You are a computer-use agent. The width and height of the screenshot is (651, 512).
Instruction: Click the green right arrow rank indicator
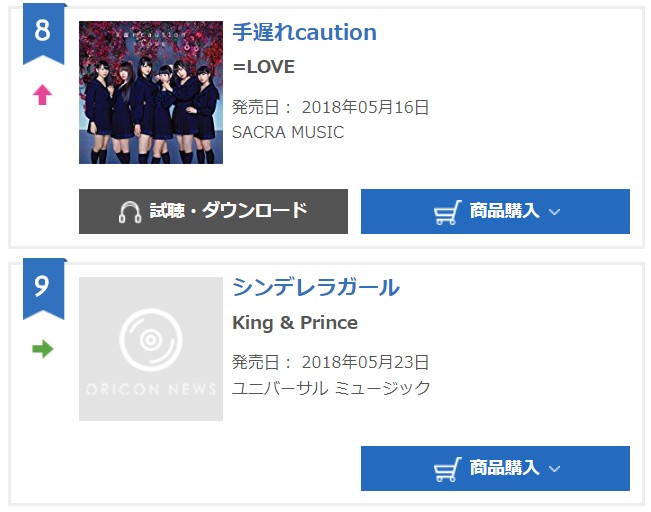[42, 349]
